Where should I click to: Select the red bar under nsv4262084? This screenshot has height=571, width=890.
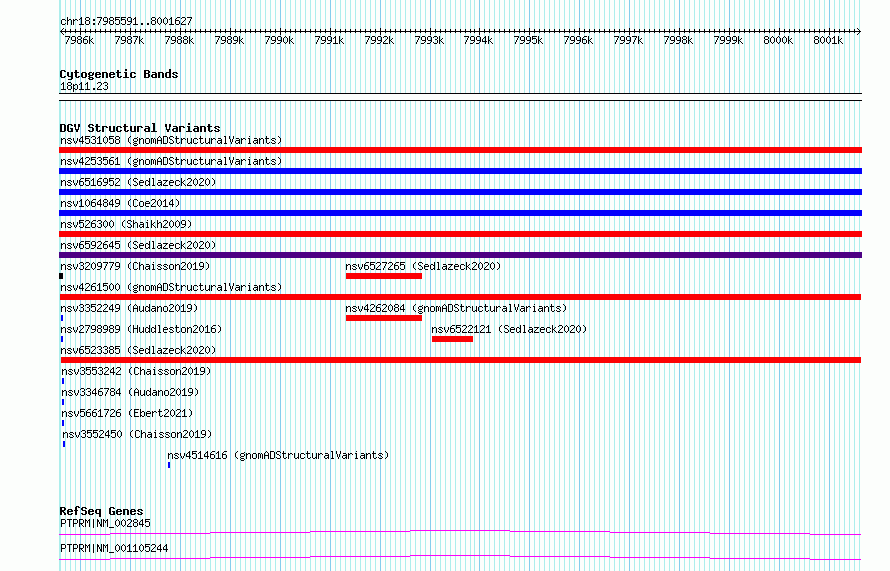click(384, 318)
